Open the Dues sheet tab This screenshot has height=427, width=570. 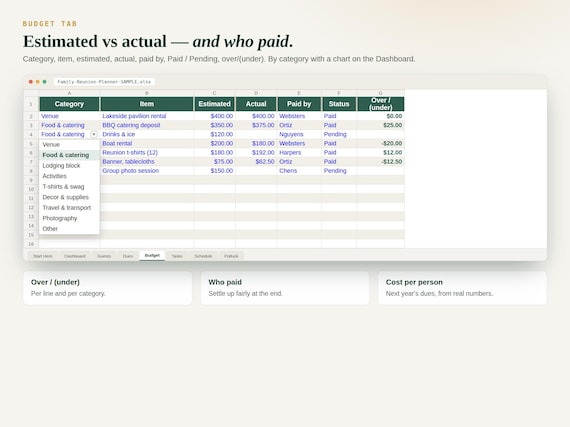click(x=128, y=256)
